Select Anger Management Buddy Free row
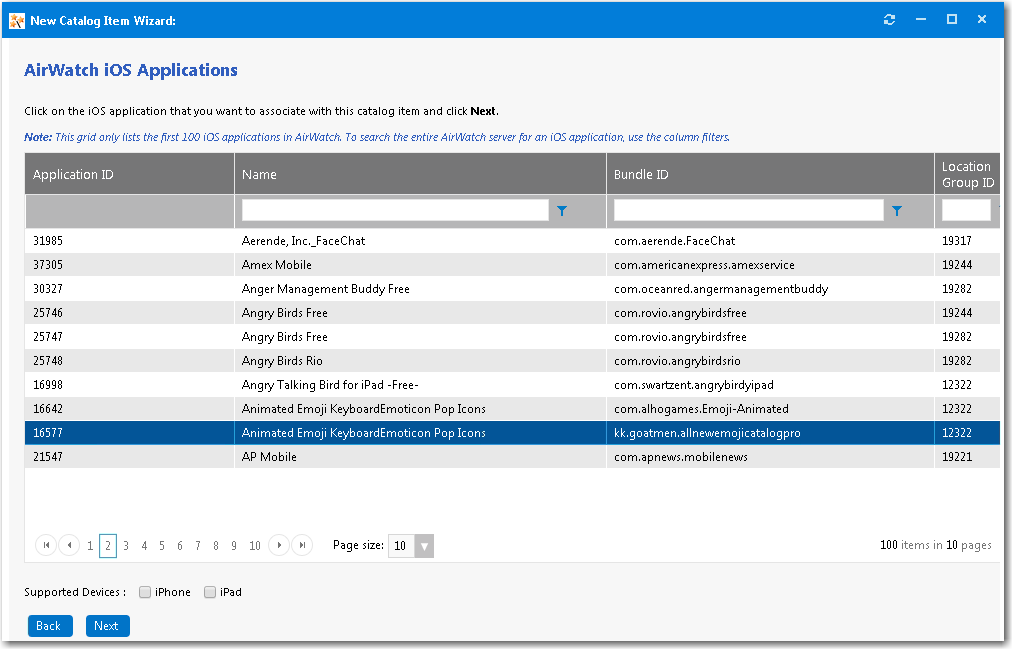 (512, 288)
